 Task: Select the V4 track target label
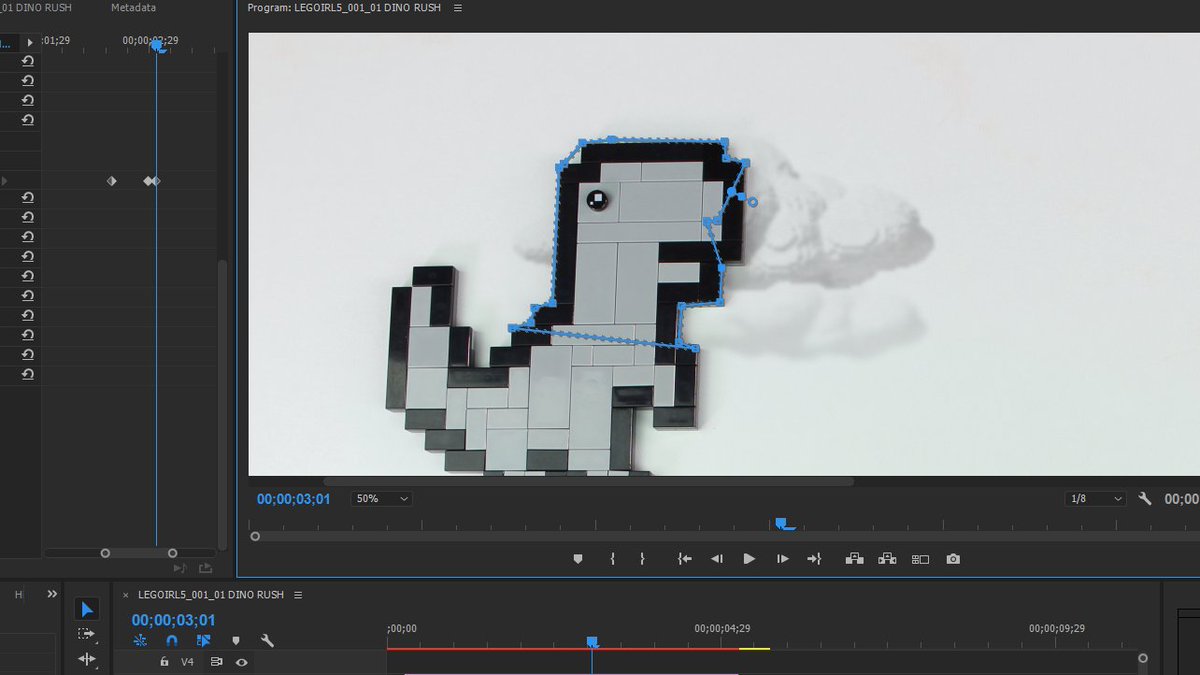(x=187, y=662)
